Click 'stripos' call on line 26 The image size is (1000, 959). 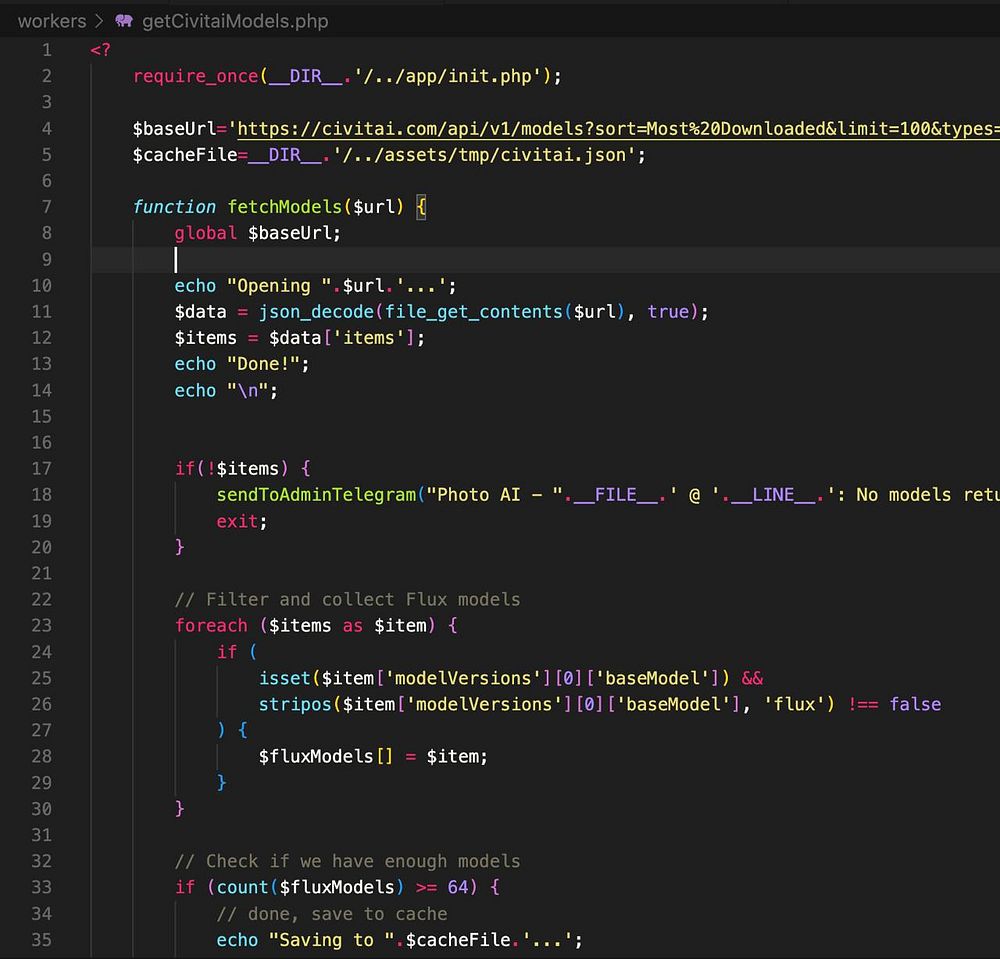pyautogui.click(x=295, y=704)
